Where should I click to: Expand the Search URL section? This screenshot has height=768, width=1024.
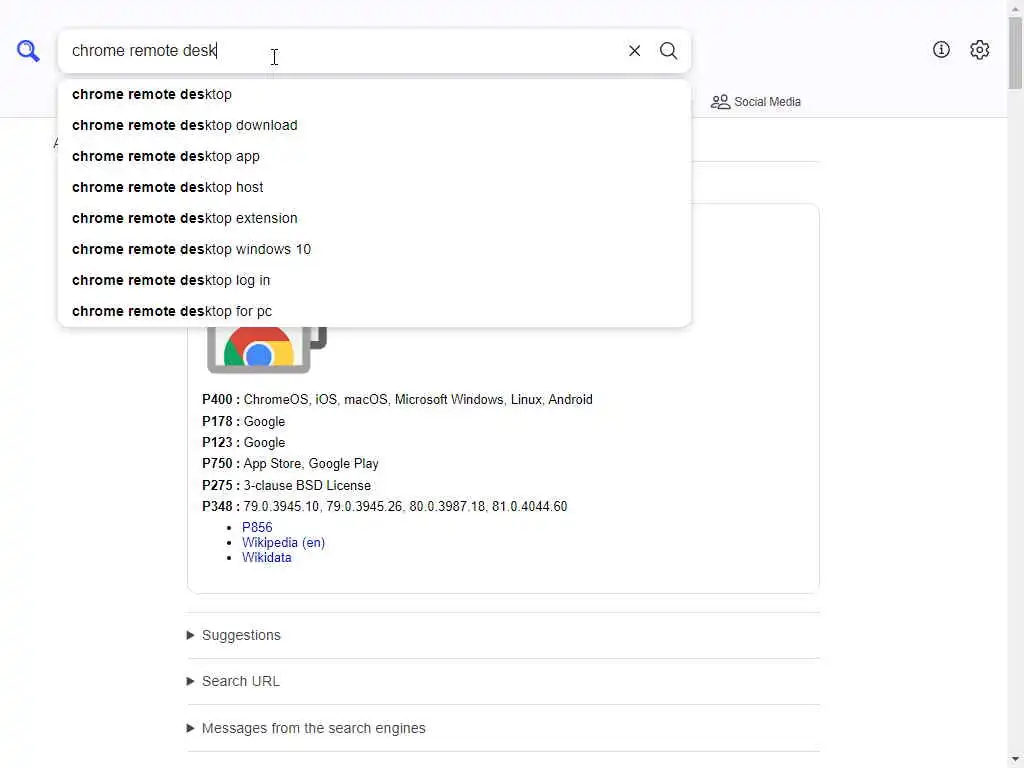tap(233, 681)
